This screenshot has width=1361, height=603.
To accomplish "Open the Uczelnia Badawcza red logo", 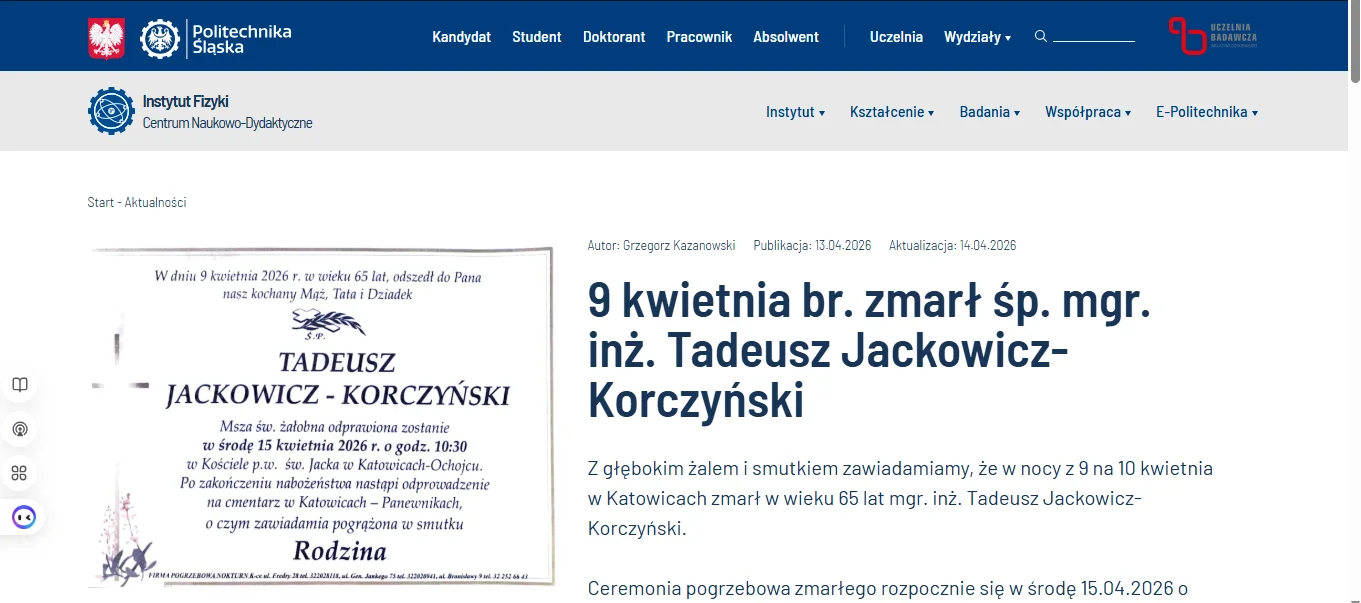I will pos(1214,36).
